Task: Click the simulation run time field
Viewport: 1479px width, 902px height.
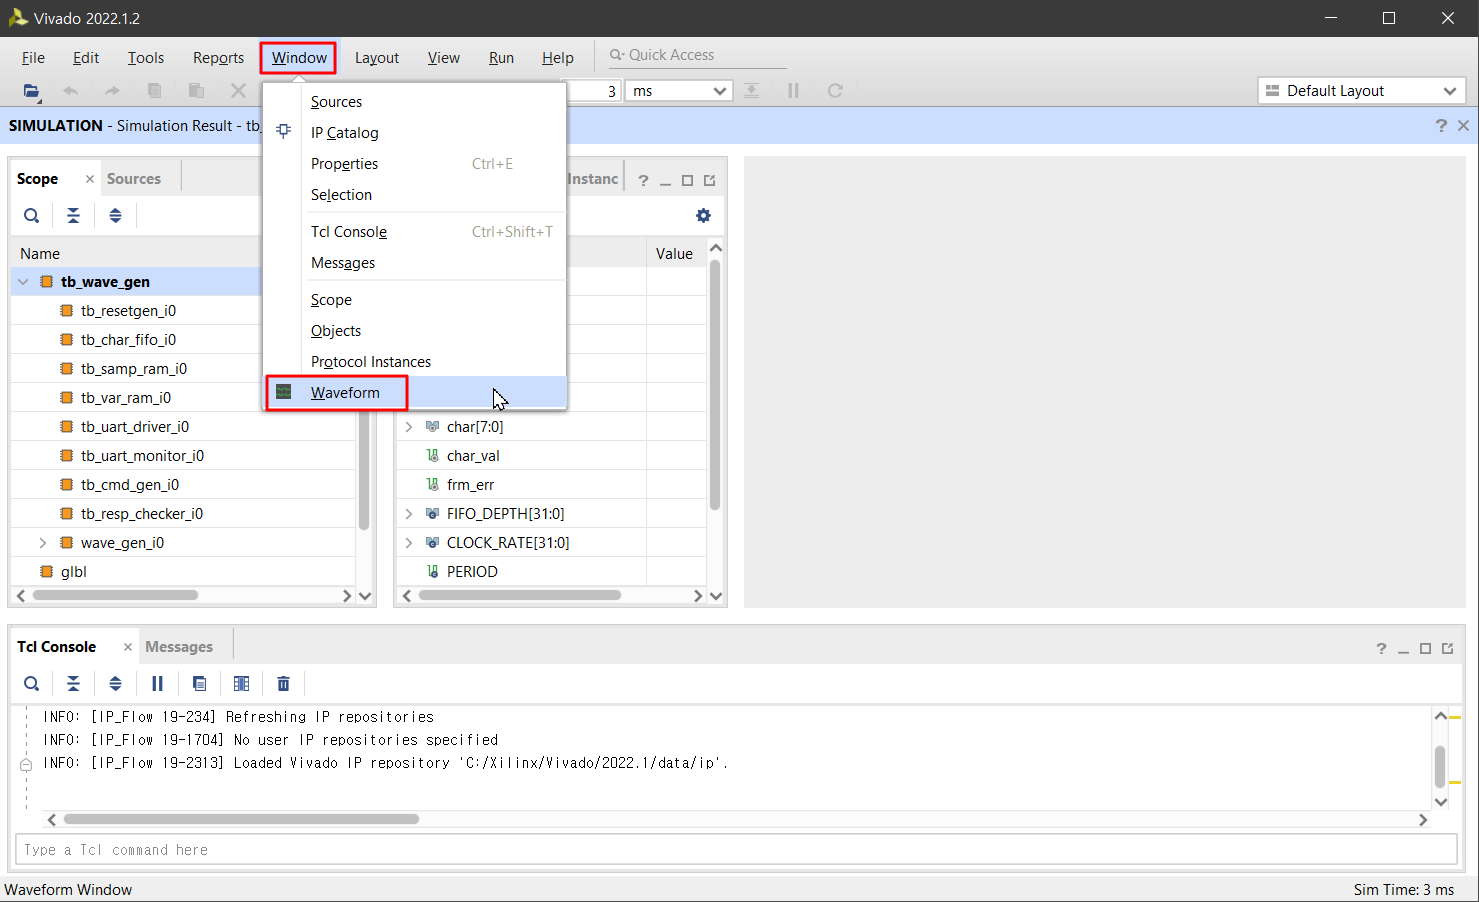Action: 594,91
